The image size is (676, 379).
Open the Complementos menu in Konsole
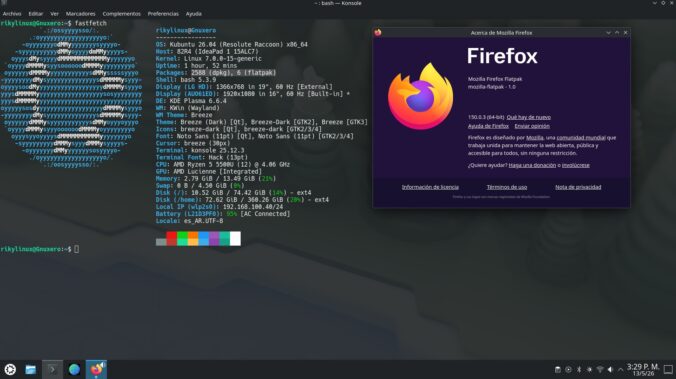click(x=122, y=14)
